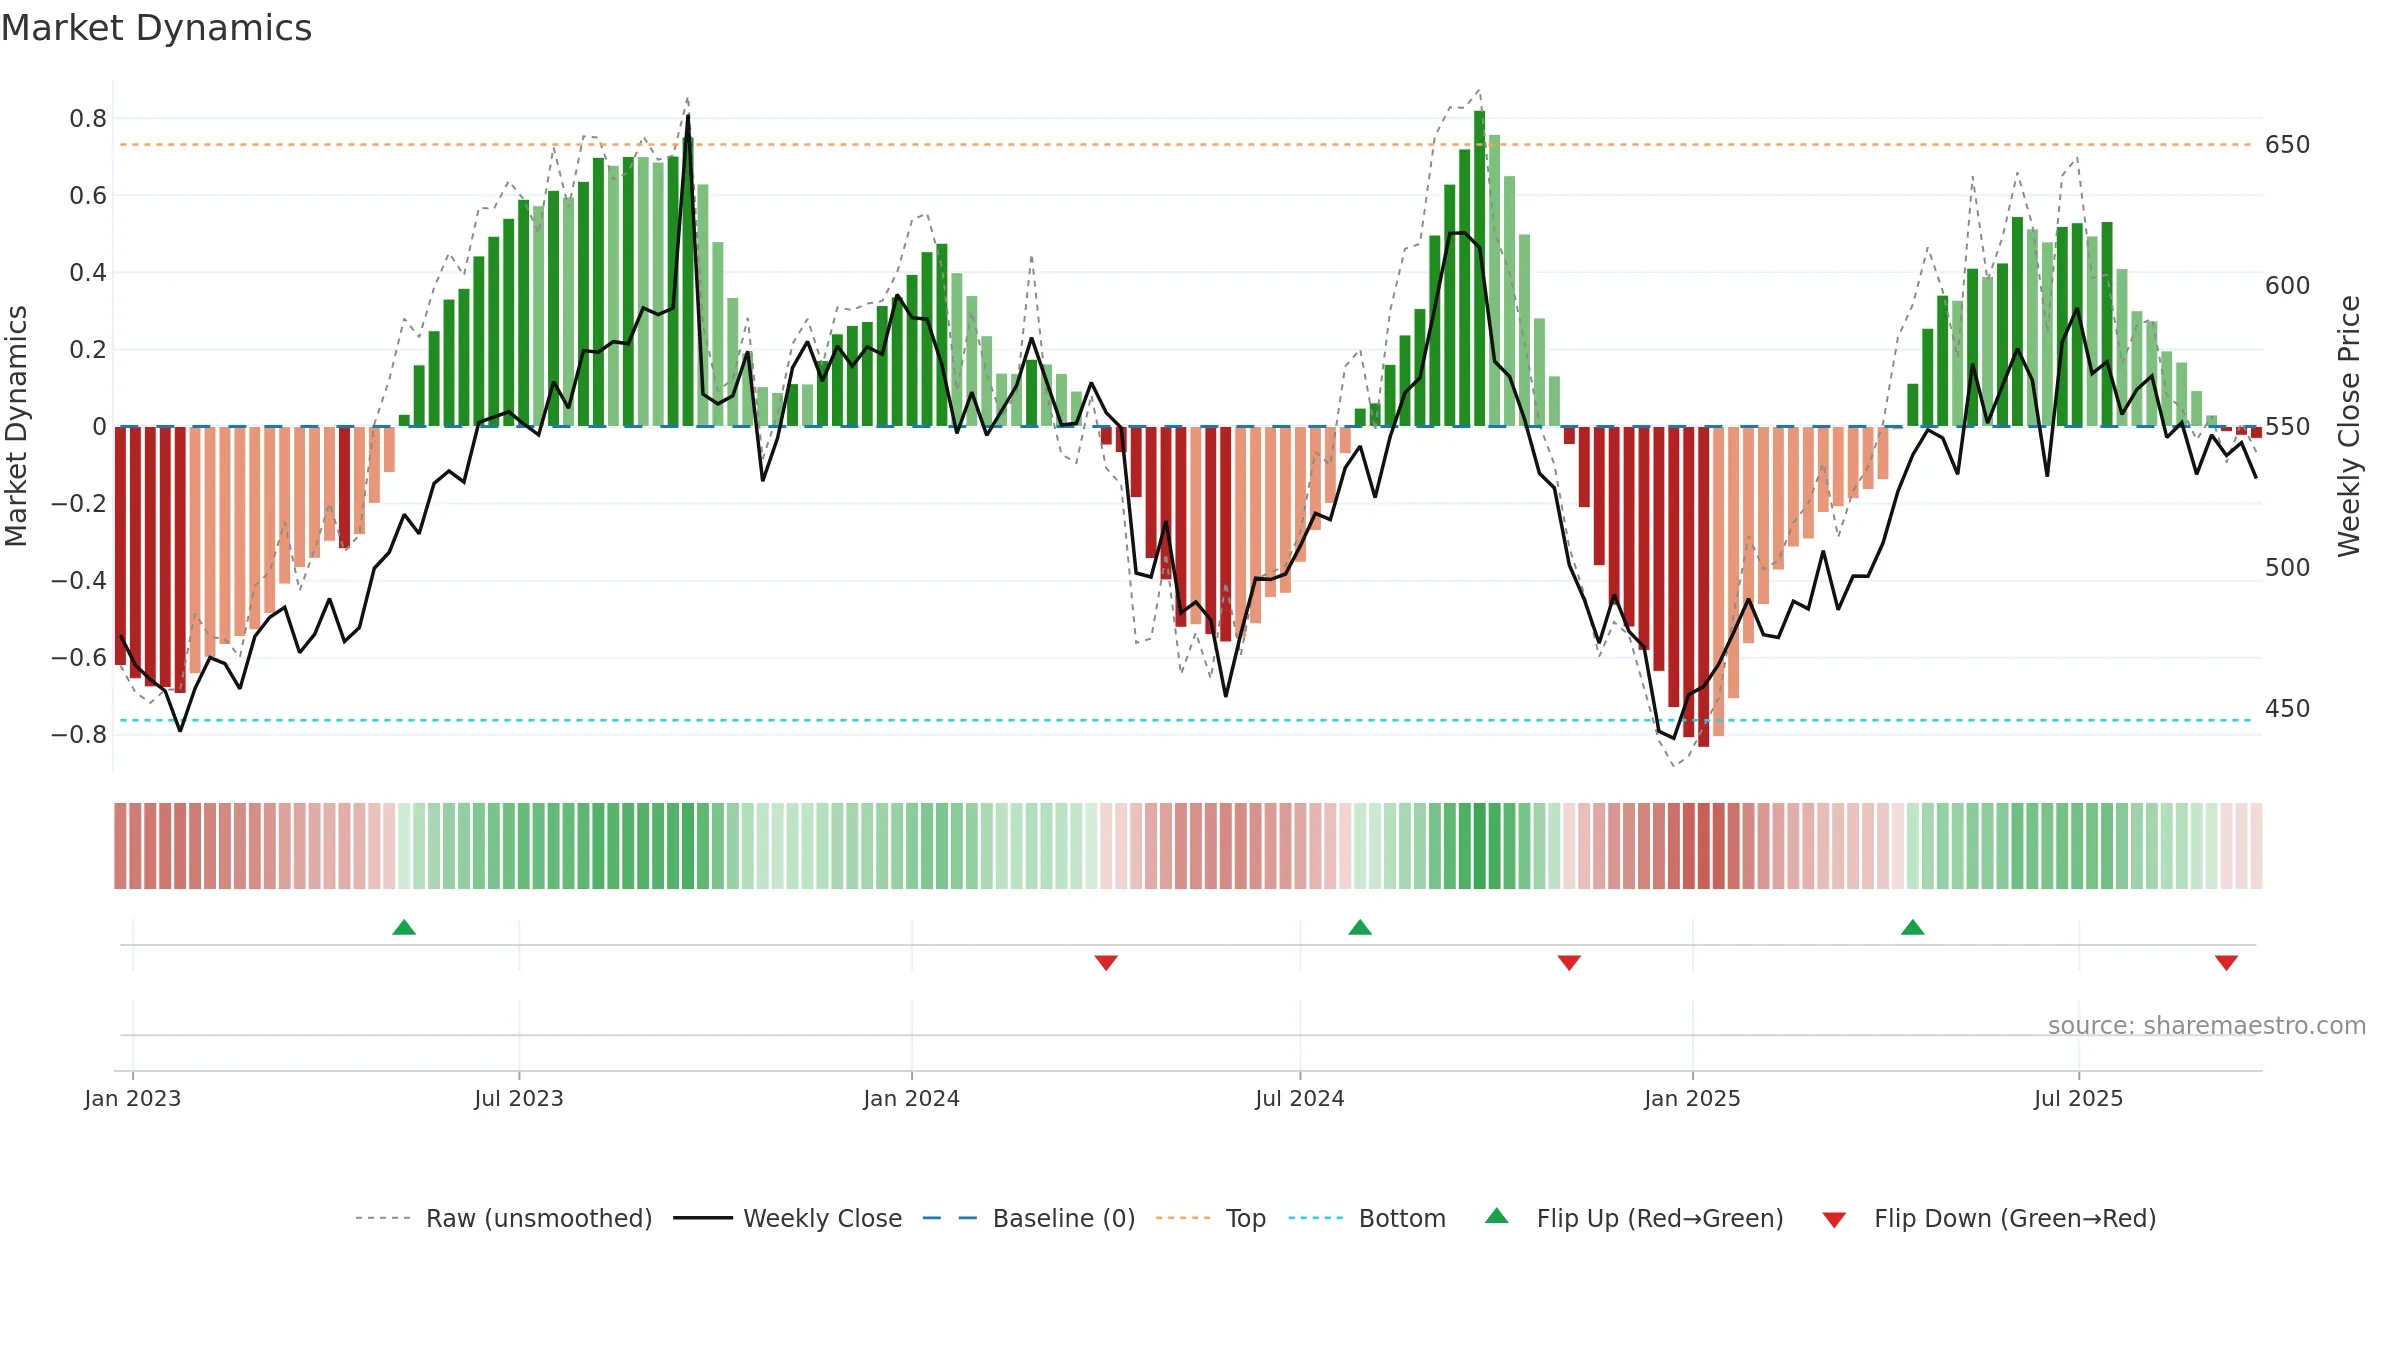2400x1350 pixels.
Task: Click the 500 price tick label
Action: click(x=2288, y=568)
